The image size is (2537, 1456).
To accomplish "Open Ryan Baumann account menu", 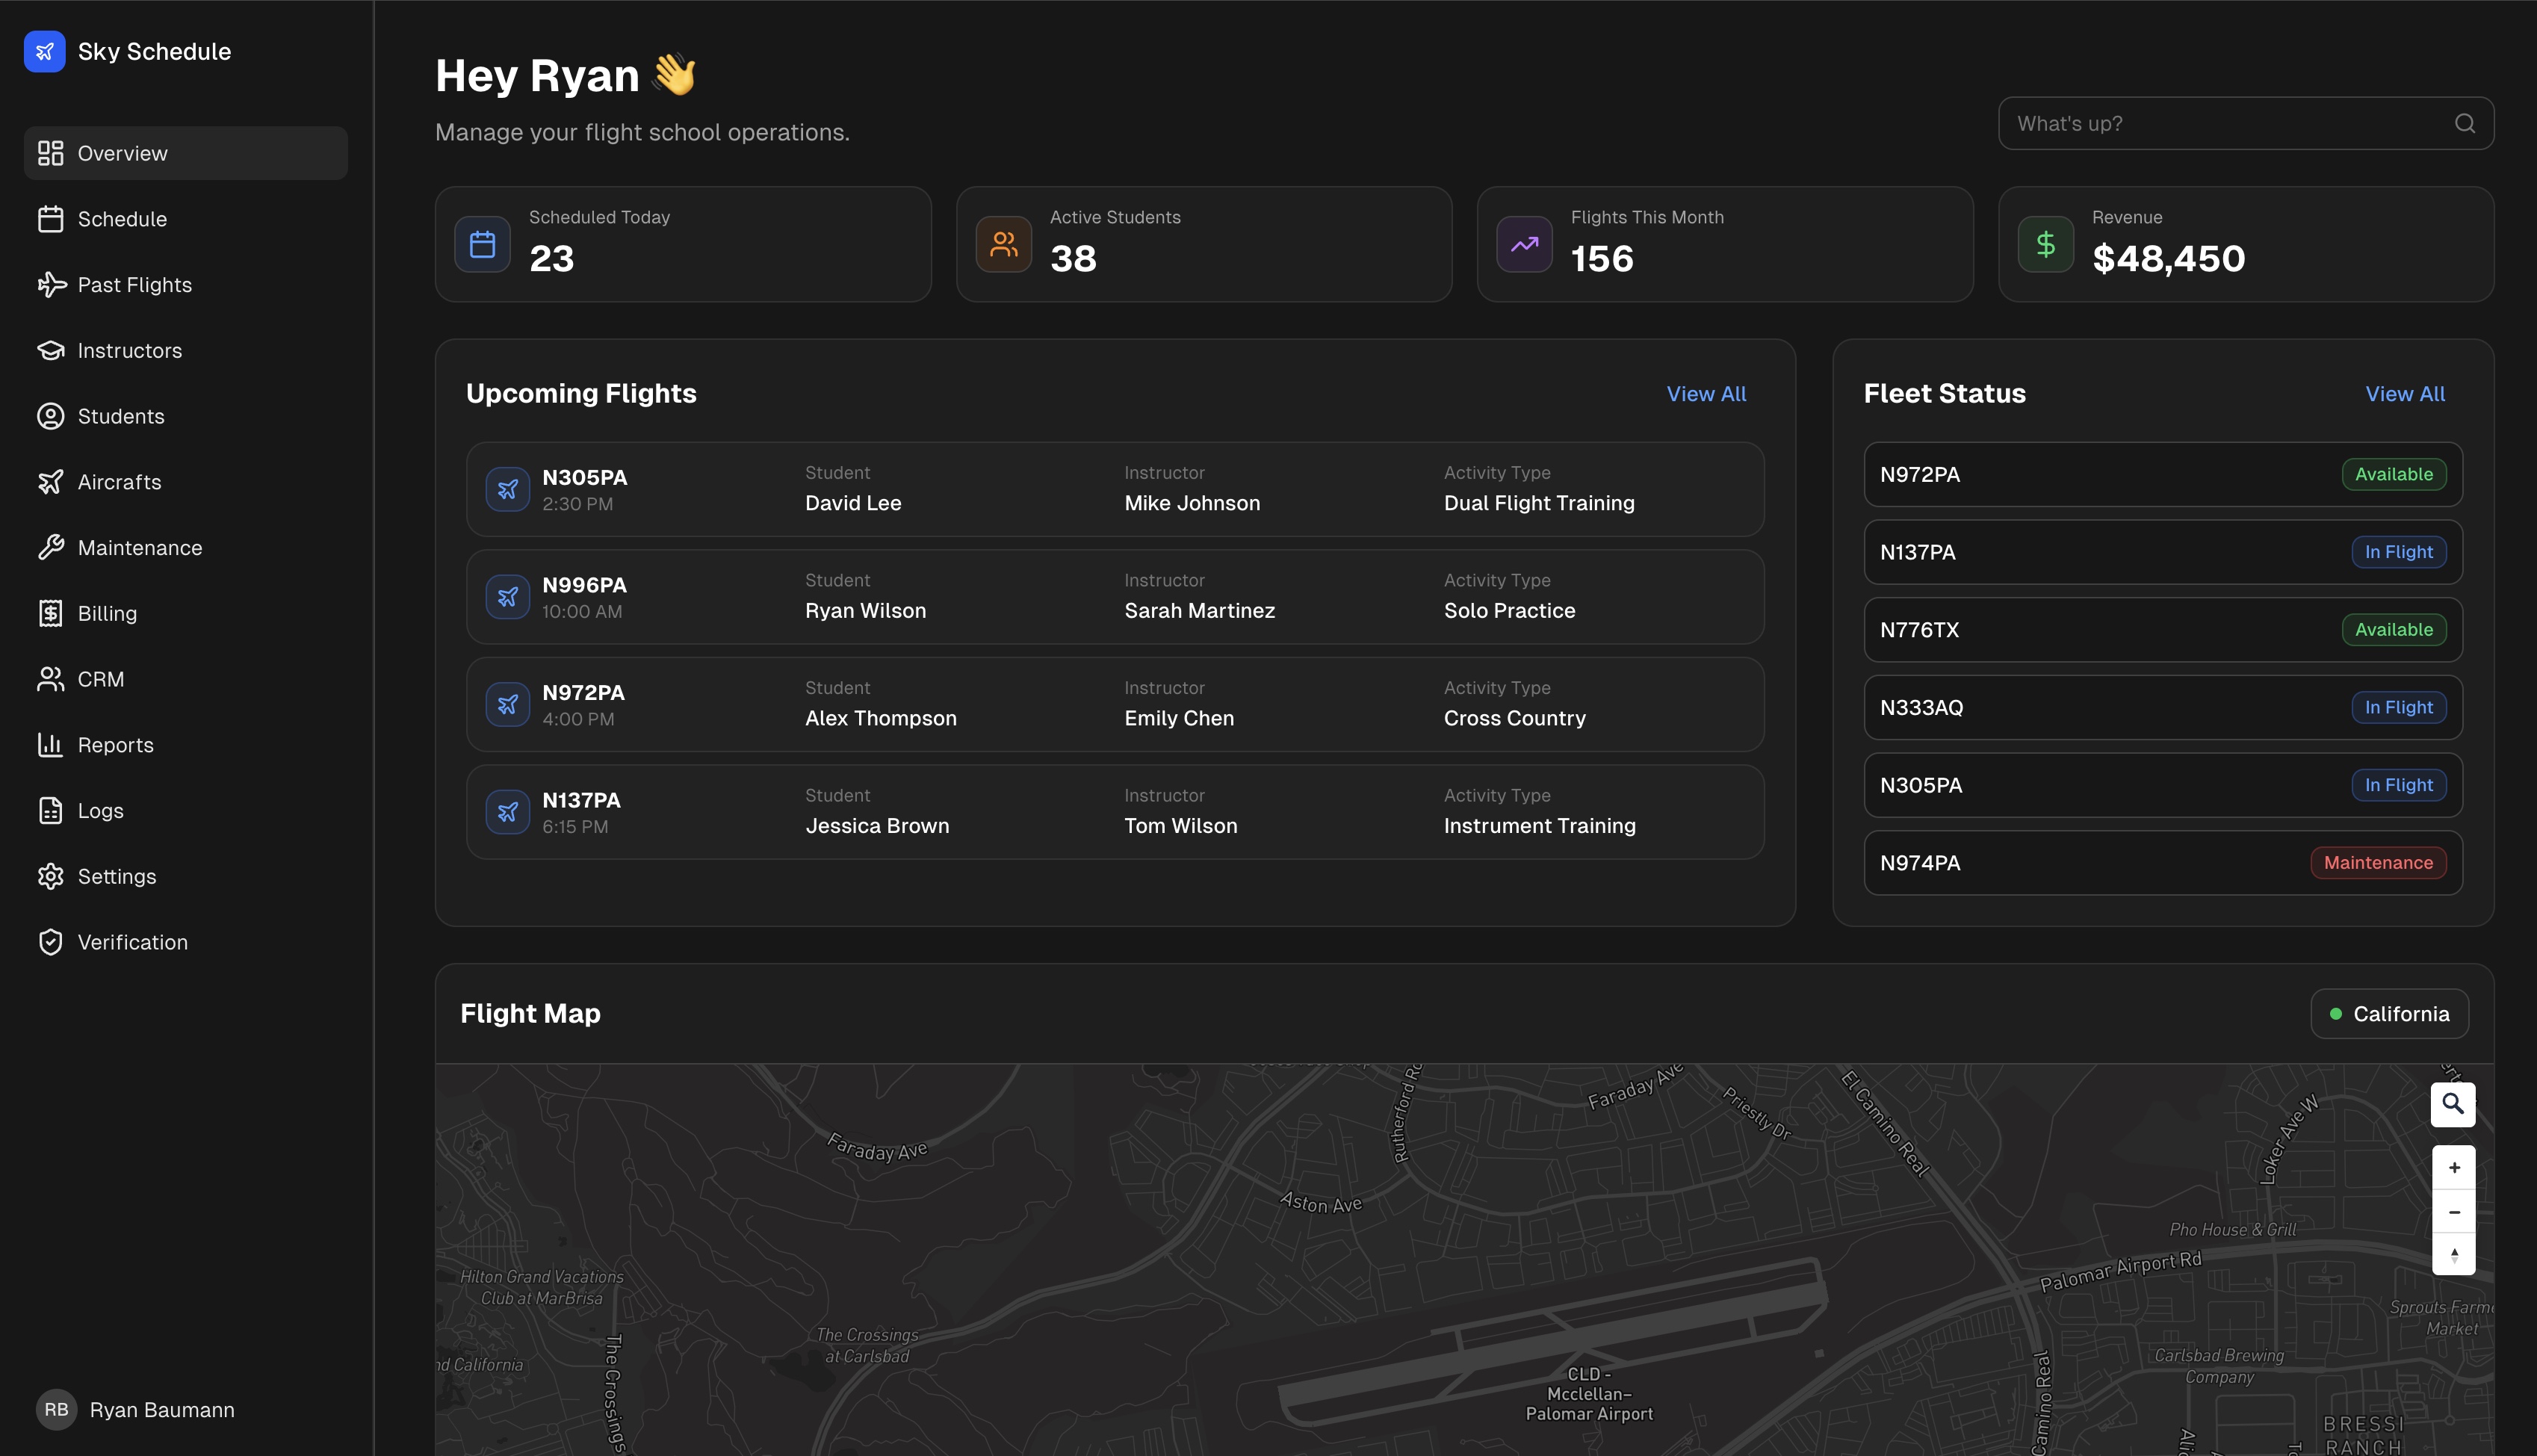I will coord(136,1409).
